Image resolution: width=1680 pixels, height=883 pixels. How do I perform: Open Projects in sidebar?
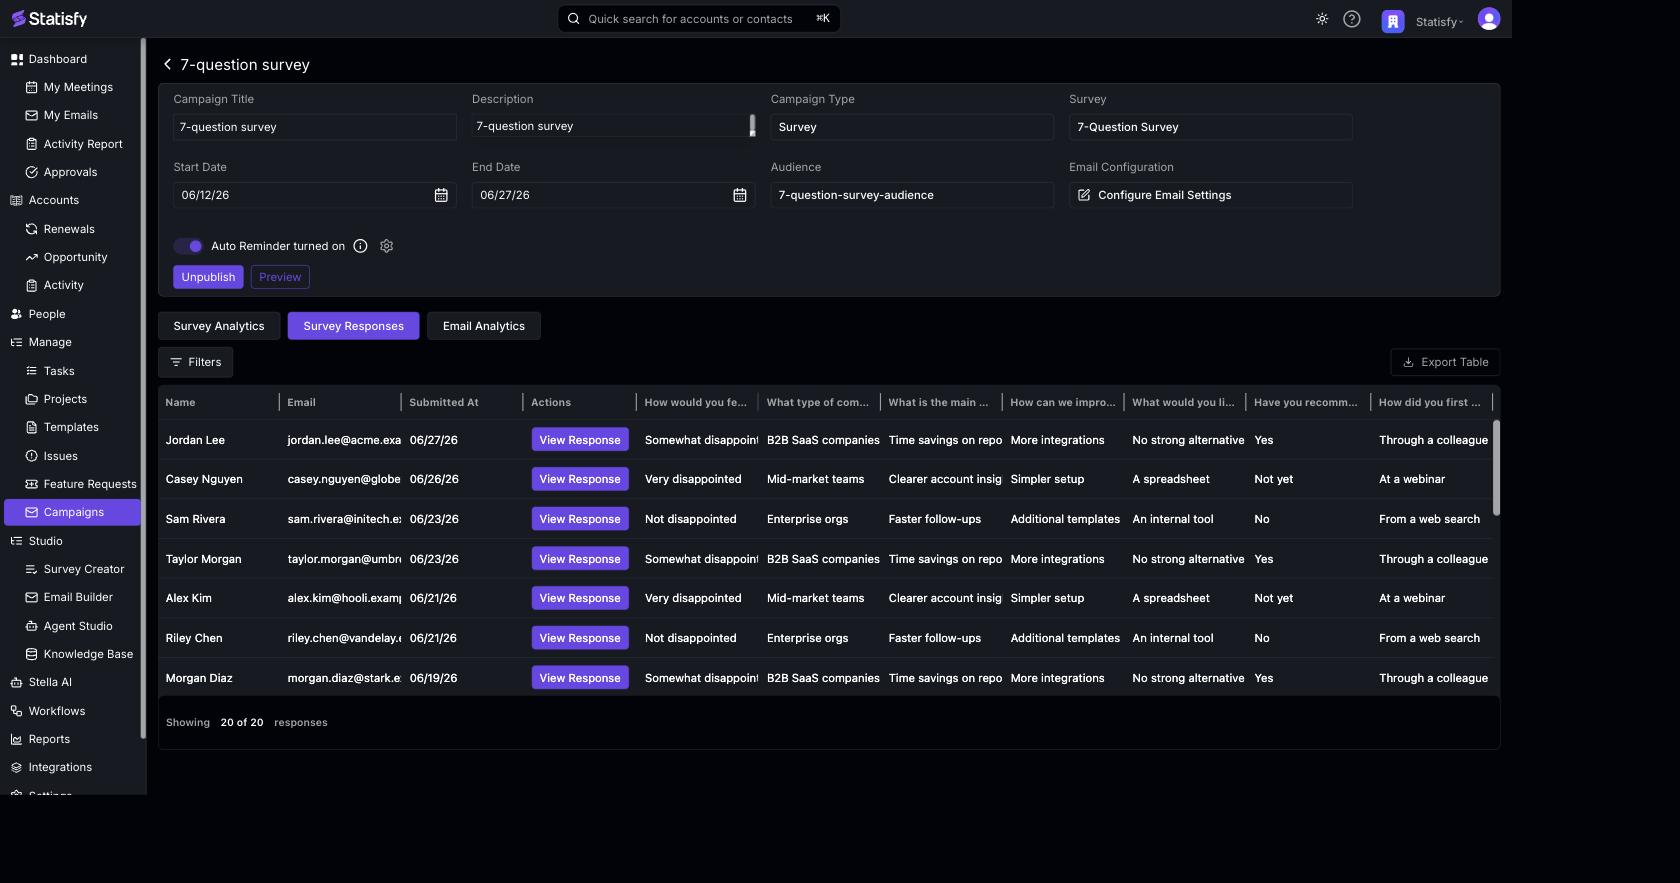point(57,399)
